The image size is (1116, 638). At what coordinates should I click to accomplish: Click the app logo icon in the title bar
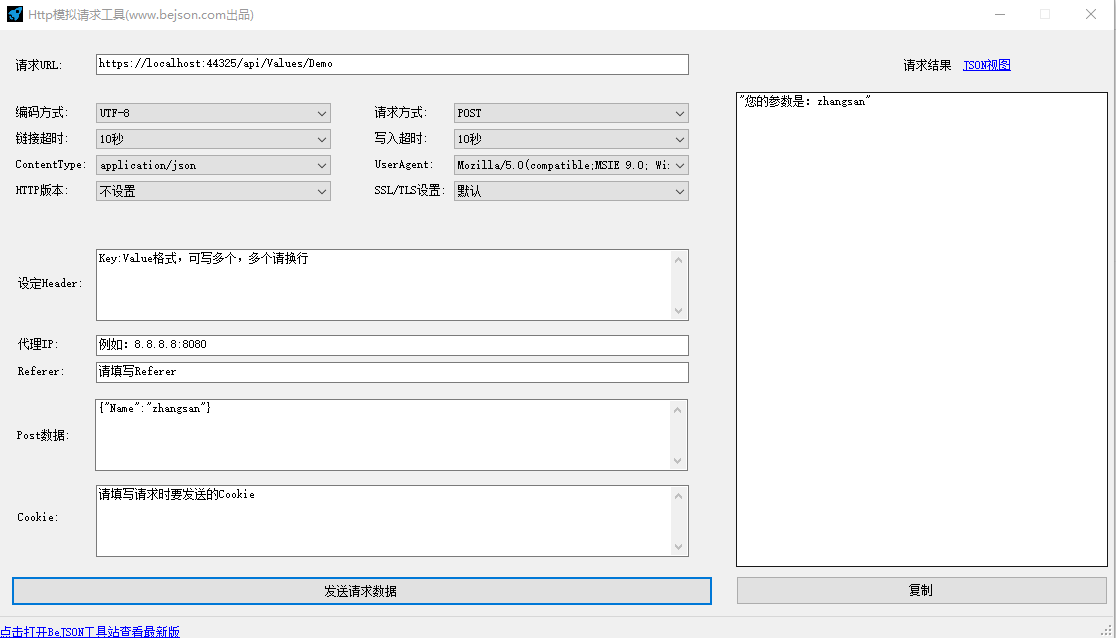coord(14,14)
